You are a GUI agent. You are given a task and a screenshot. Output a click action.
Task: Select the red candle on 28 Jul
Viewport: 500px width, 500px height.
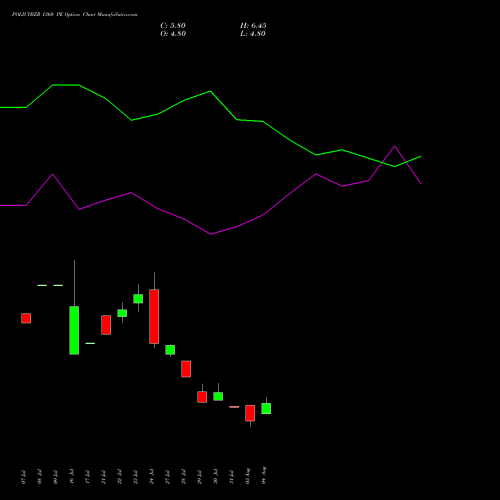point(186,369)
